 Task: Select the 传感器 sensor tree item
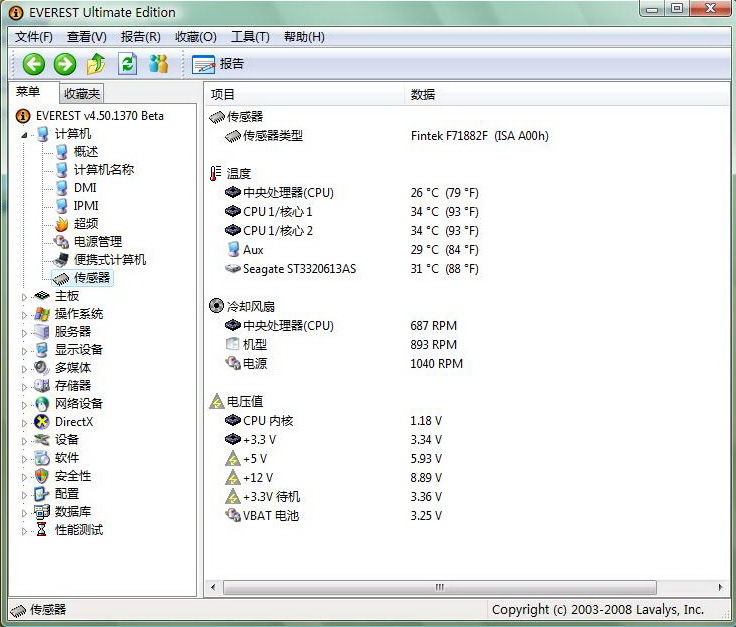91,278
